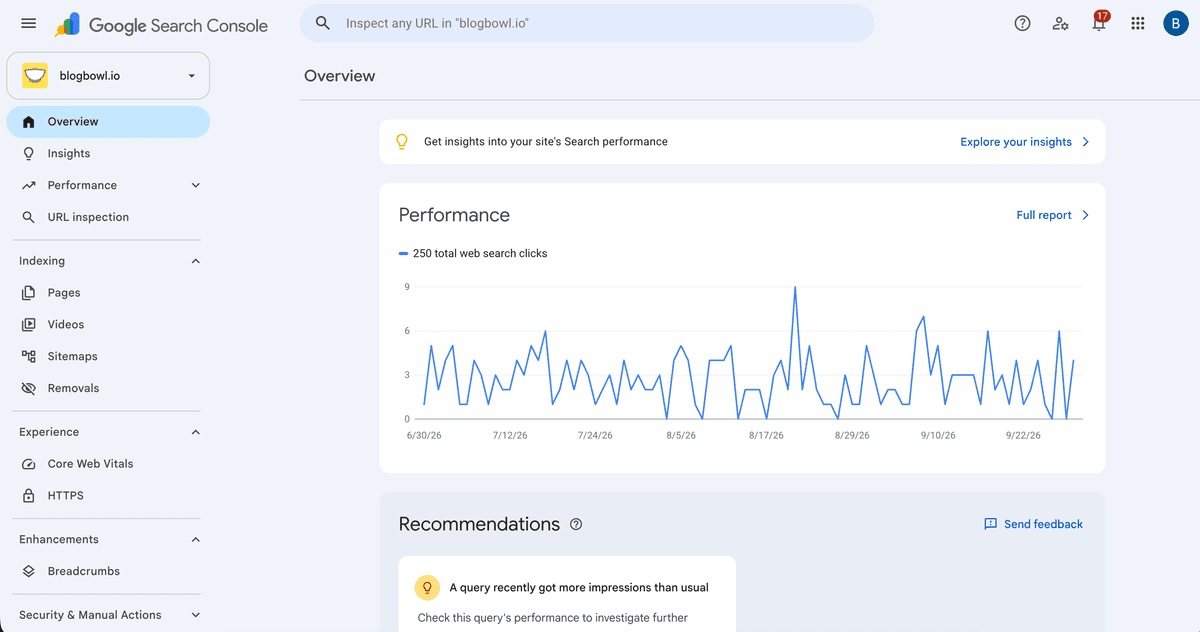Open users and permissions settings icon
This screenshot has width=1200, height=632.
click(x=1060, y=23)
